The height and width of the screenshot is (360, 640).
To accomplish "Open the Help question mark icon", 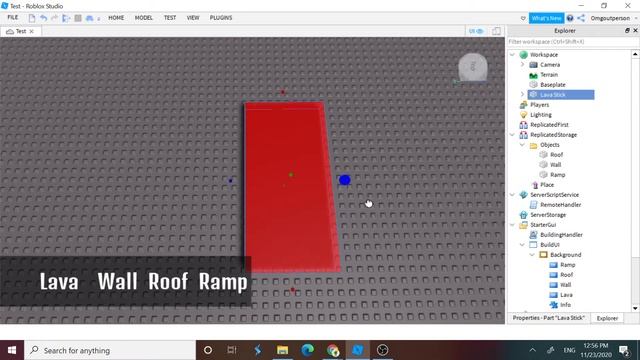I will click(570, 18).
